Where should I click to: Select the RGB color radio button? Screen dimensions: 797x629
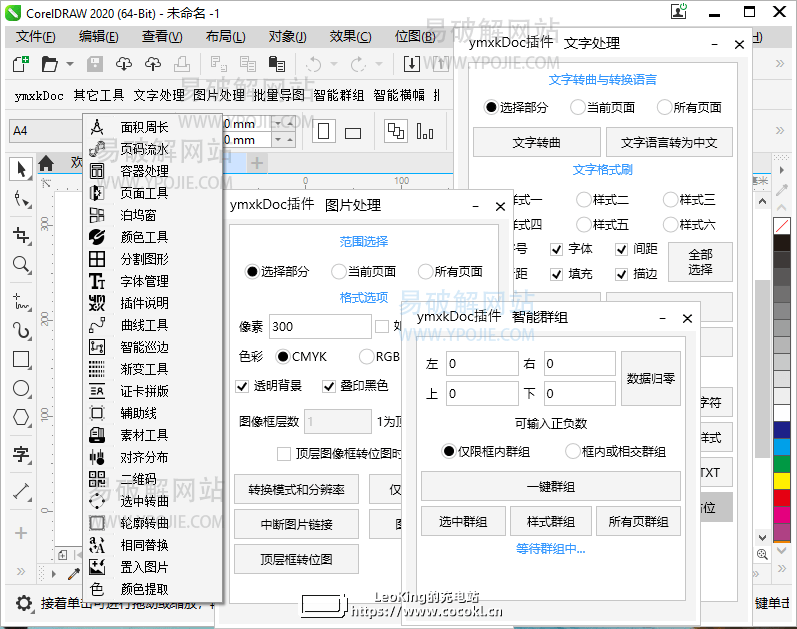point(366,356)
